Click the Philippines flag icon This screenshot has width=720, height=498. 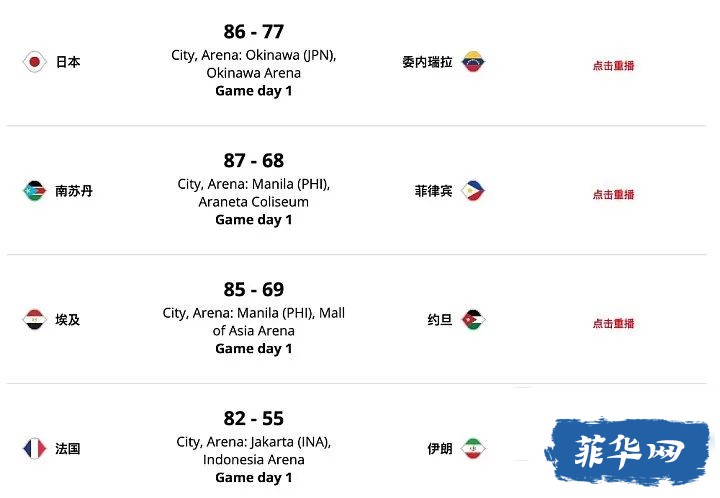pos(473,190)
